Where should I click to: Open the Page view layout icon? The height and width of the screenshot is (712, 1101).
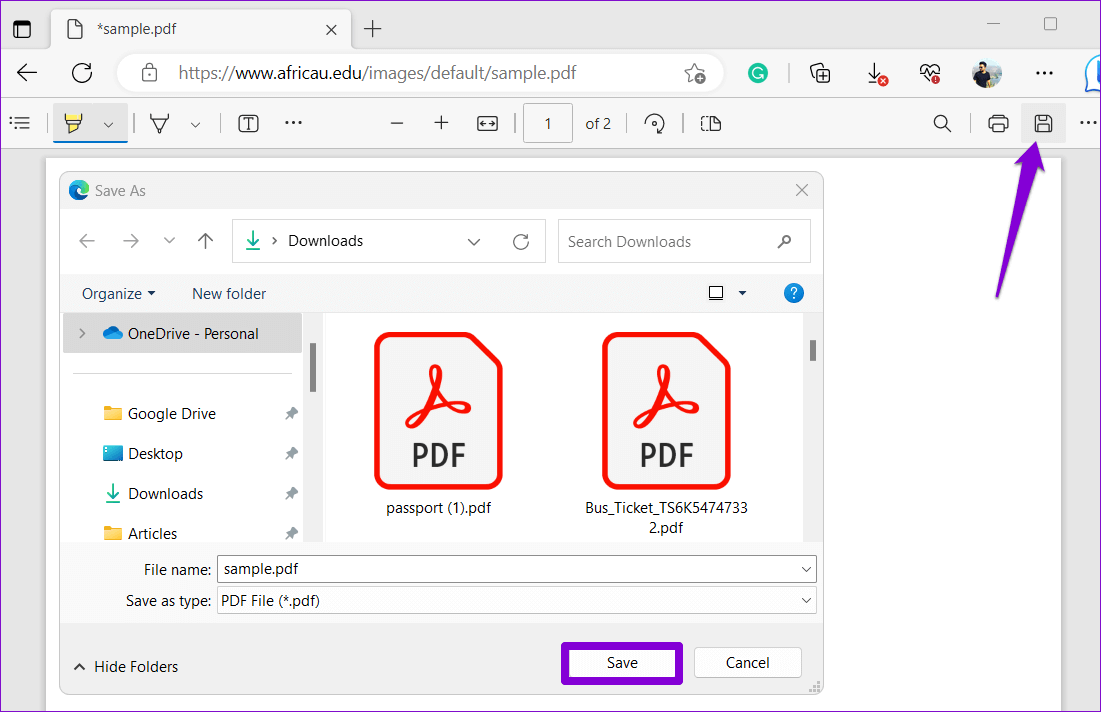[x=710, y=123]
